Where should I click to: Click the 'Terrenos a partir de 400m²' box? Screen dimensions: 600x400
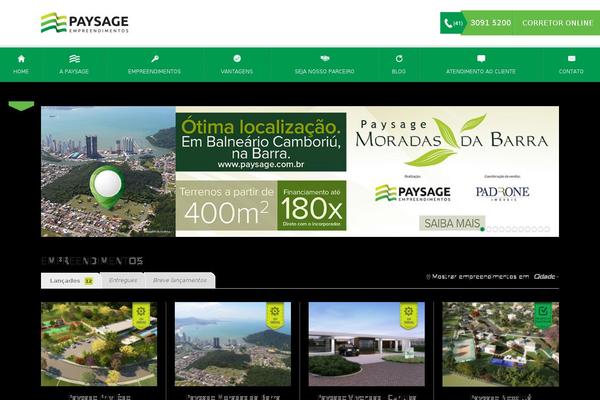pos(226,206)
